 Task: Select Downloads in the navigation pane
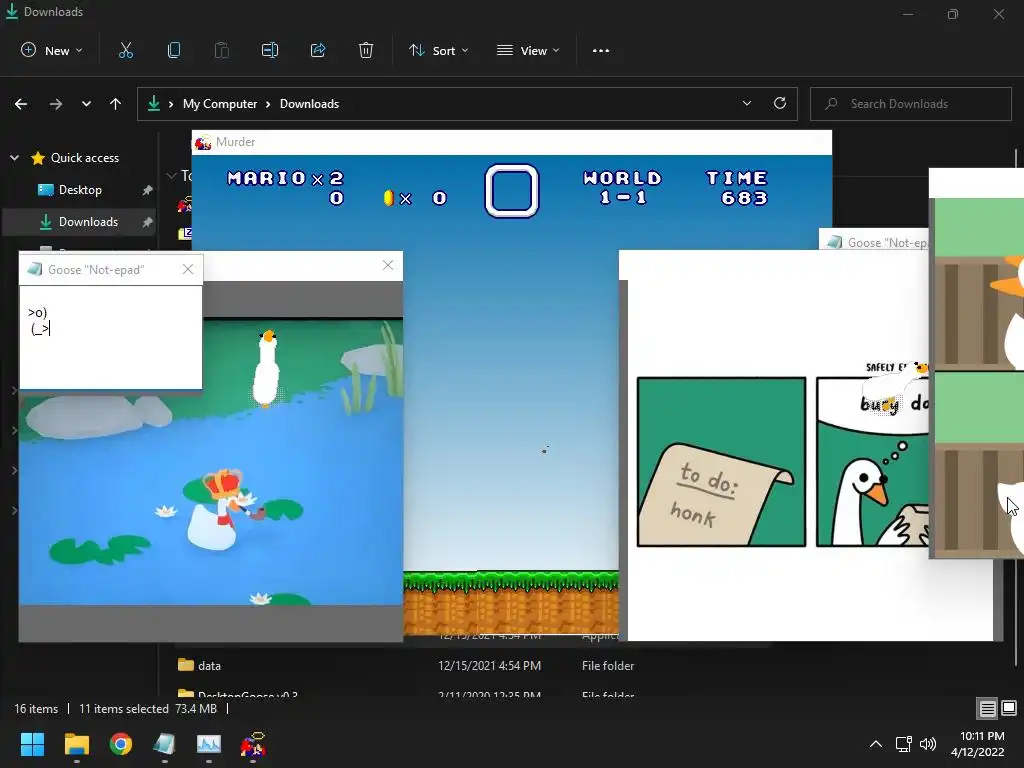point(88,221)
